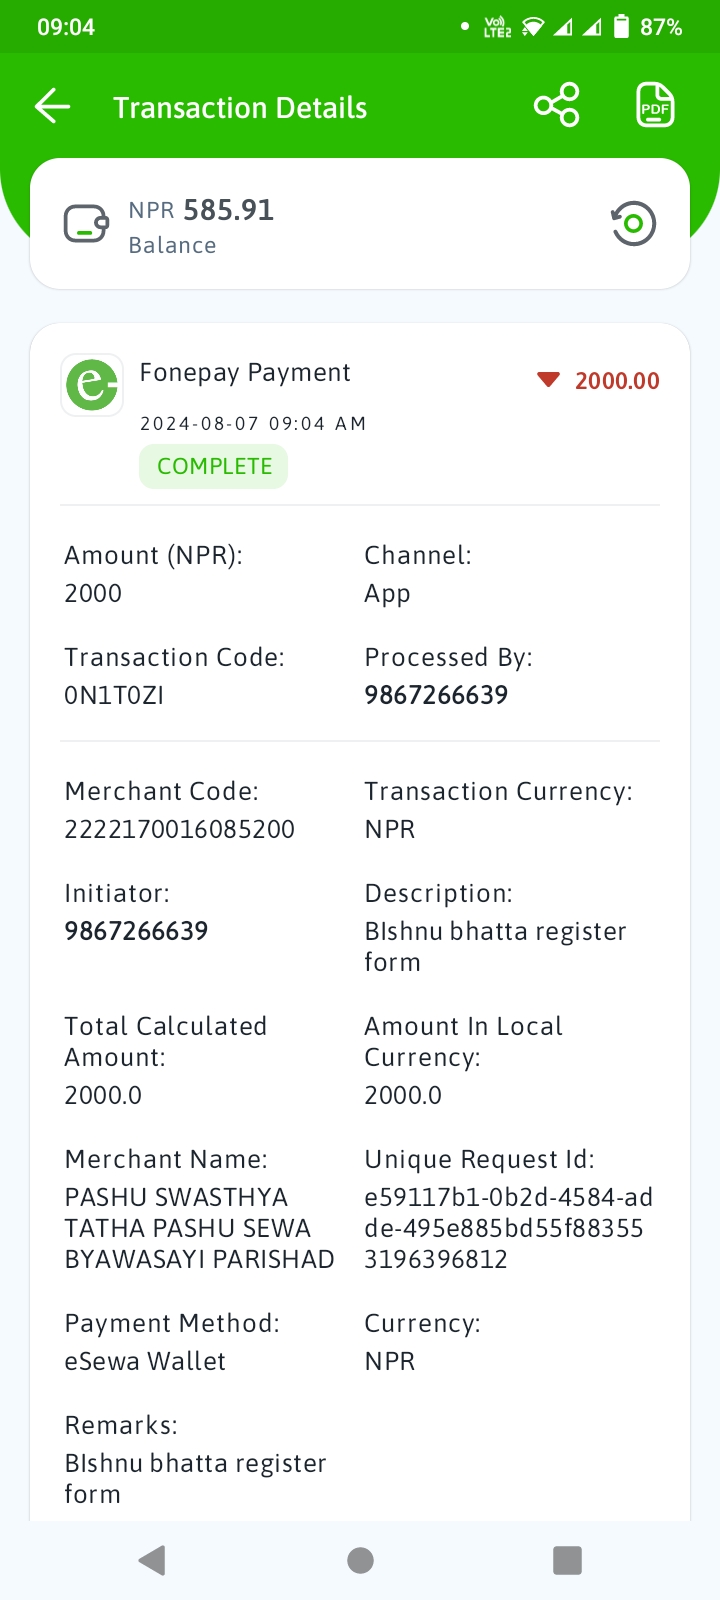
Task: Open the Android back navigation button
Action: [152, 1560]
